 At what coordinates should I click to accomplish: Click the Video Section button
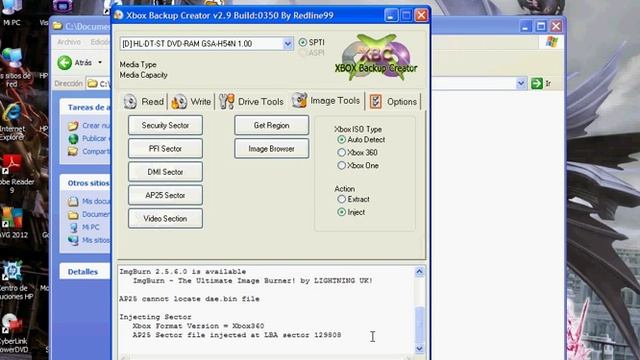[x=165, y=218]
